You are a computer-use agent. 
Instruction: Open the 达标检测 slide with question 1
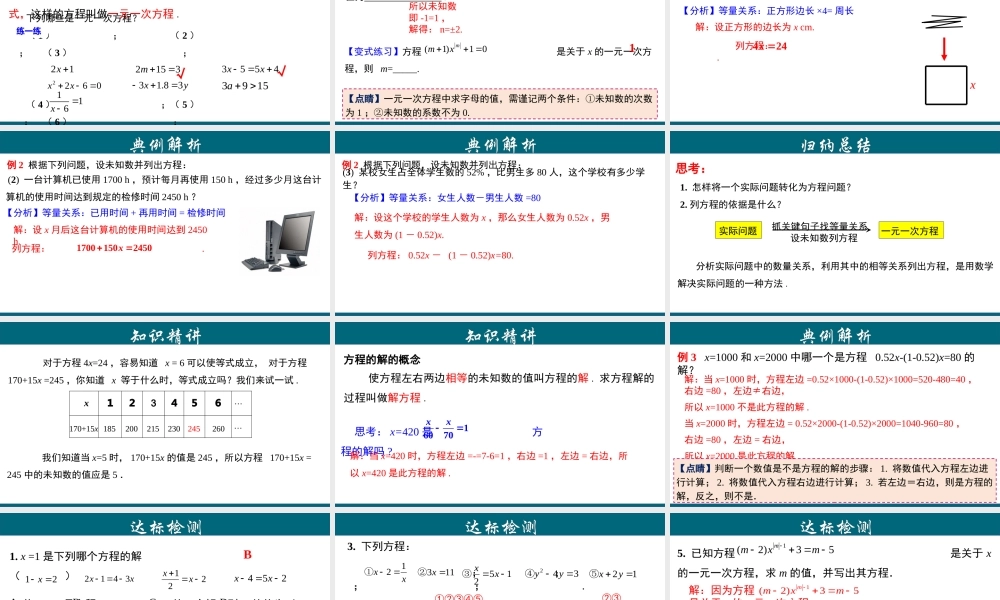click(165, 557)
